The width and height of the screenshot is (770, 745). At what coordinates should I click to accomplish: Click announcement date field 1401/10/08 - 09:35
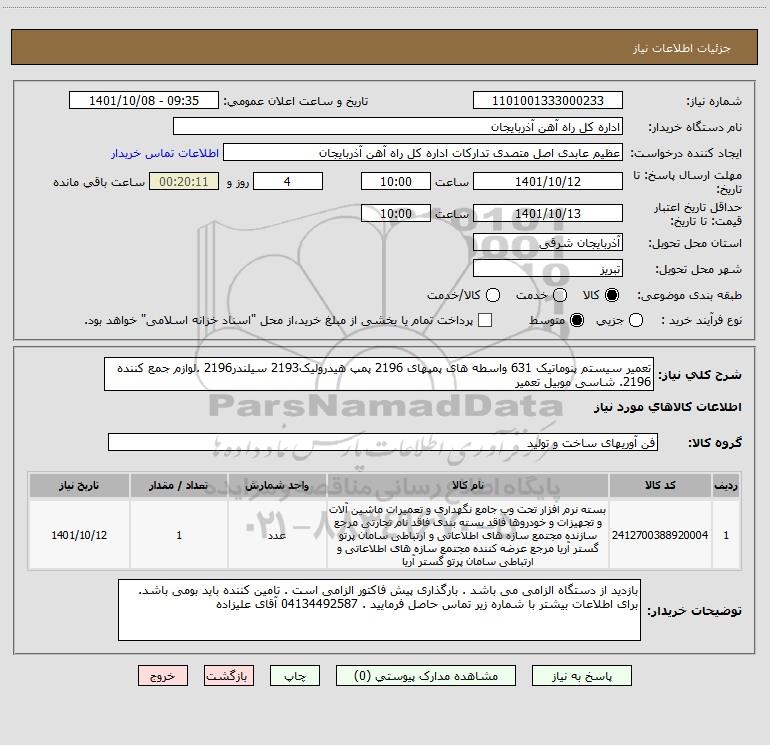144,100
